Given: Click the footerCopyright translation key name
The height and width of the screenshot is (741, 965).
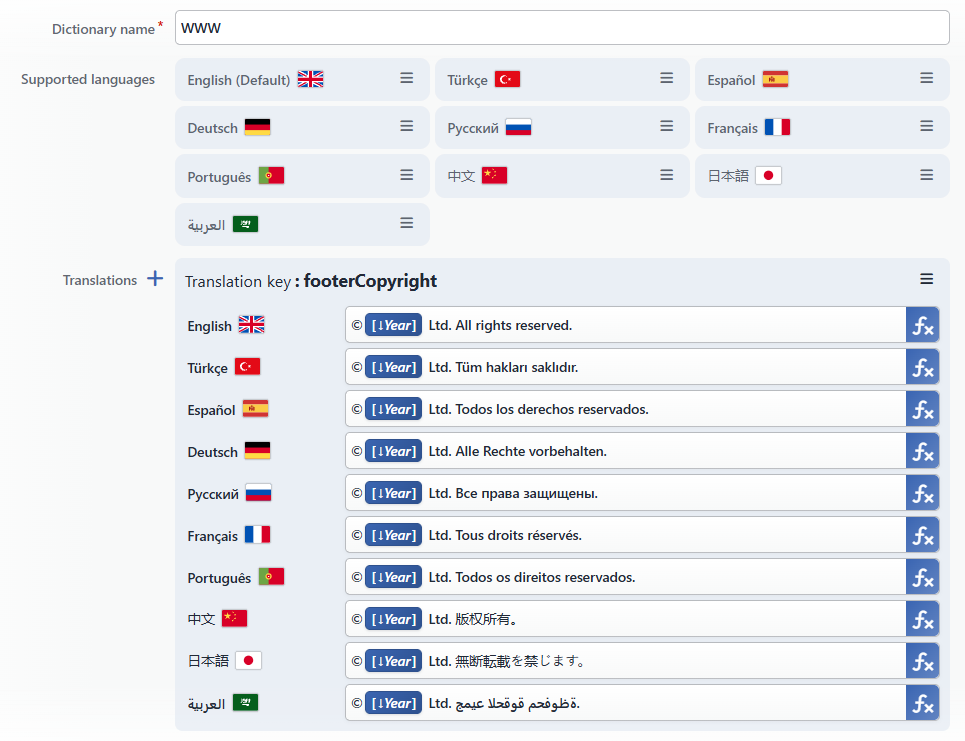Looking at the screenshot, I should pyautogui.click(x=370, y=281).
